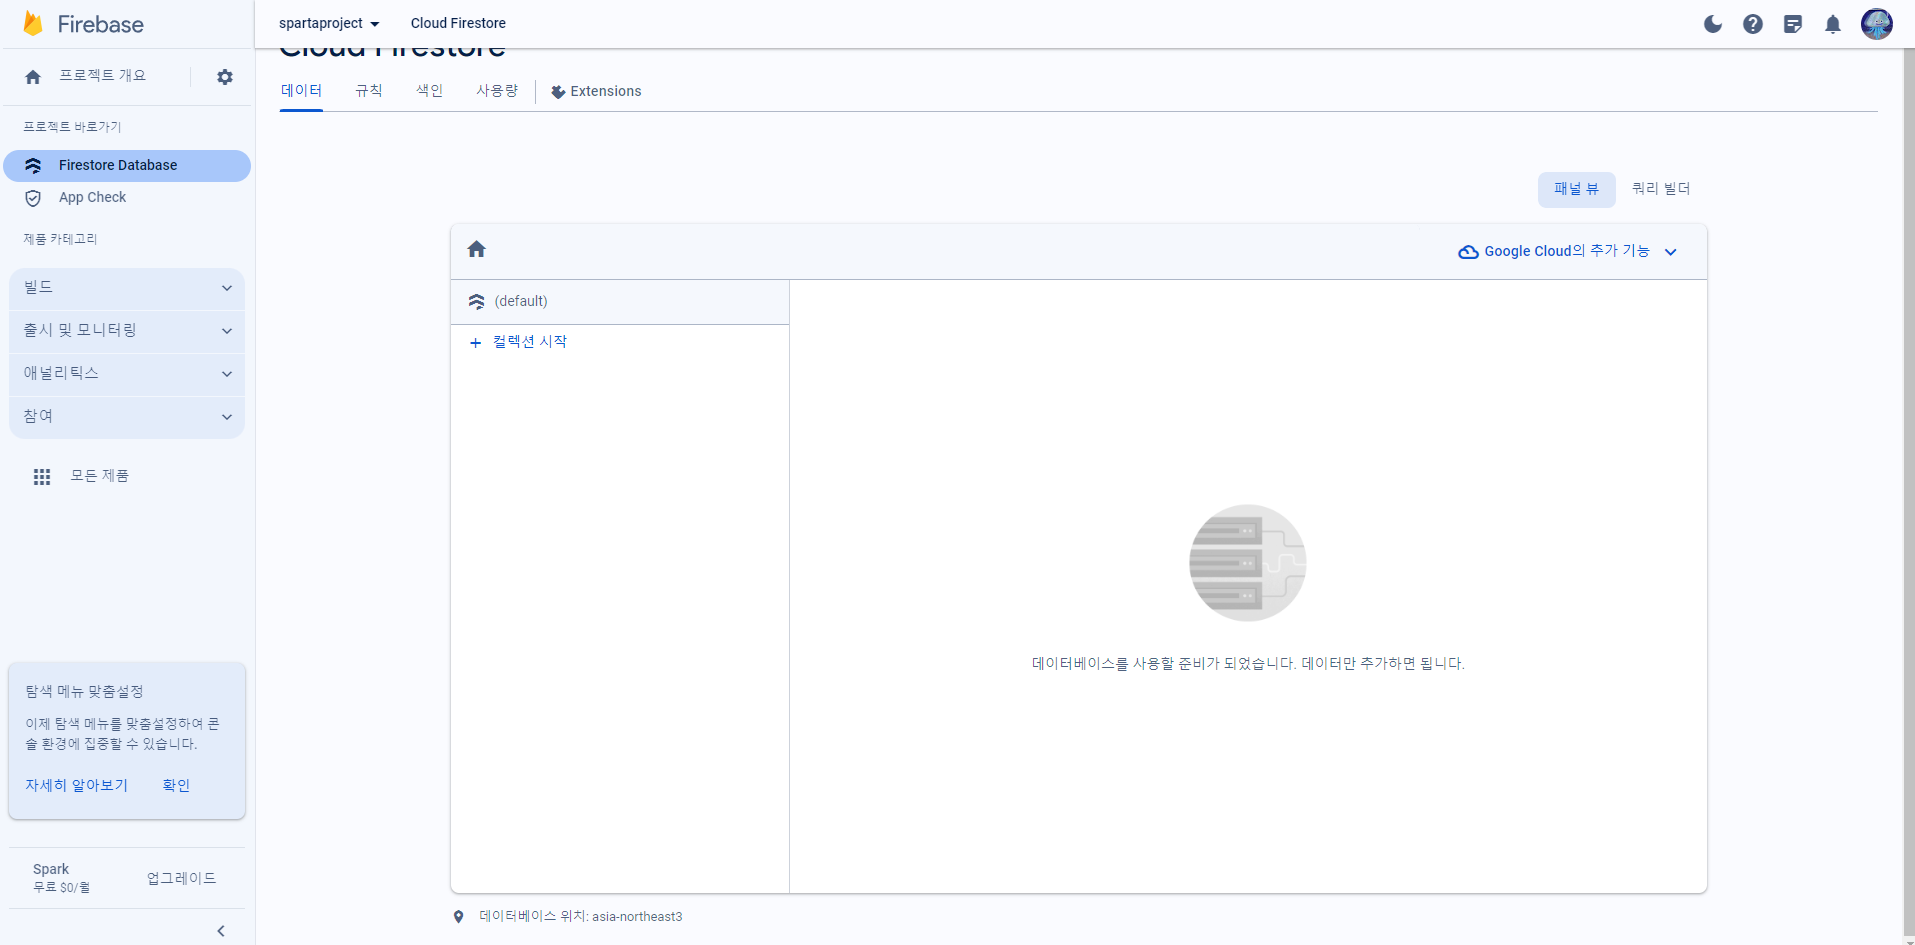Click Cloud Firestore breadcrumb in header

coord(458,23)
